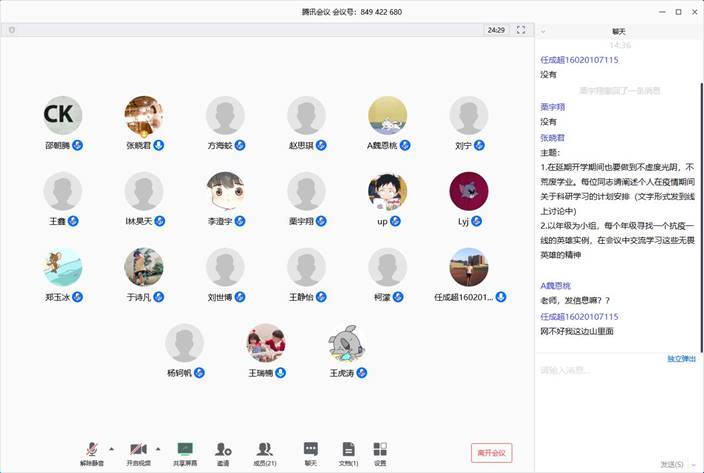This screenshot has width=704, height=473.
Task: Click the chat panel vertical scrollbar
Action: 699,150
